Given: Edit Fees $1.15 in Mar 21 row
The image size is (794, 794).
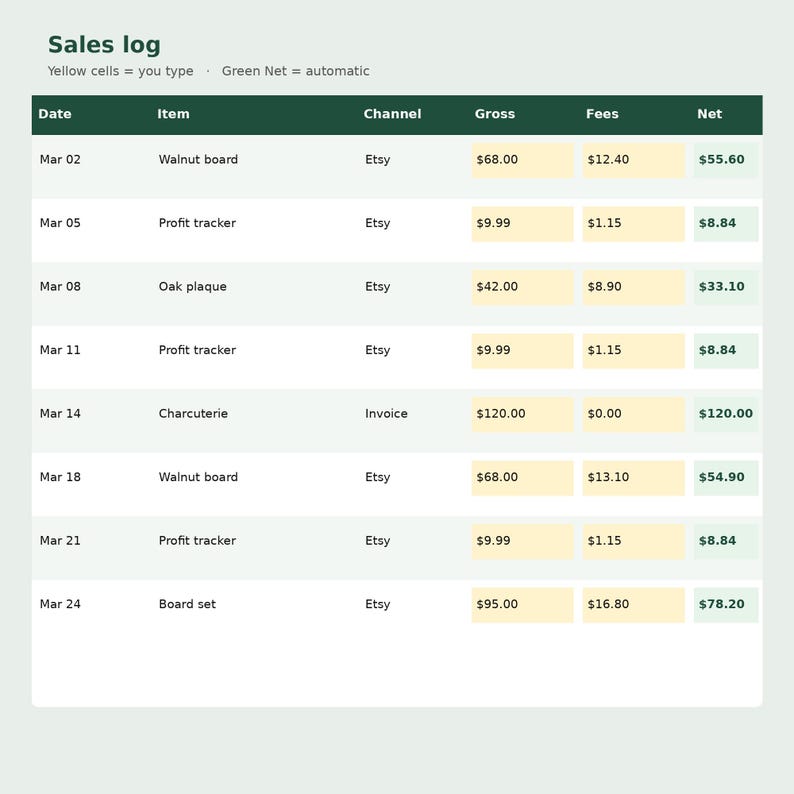Looking at the screenshot, I should (633, 541).
